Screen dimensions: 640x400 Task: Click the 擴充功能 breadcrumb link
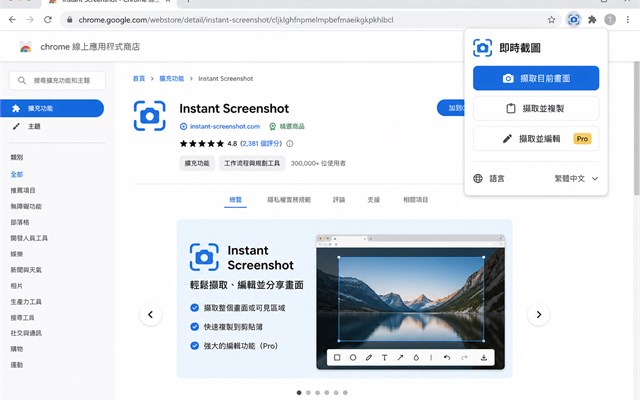coord(171,78)
